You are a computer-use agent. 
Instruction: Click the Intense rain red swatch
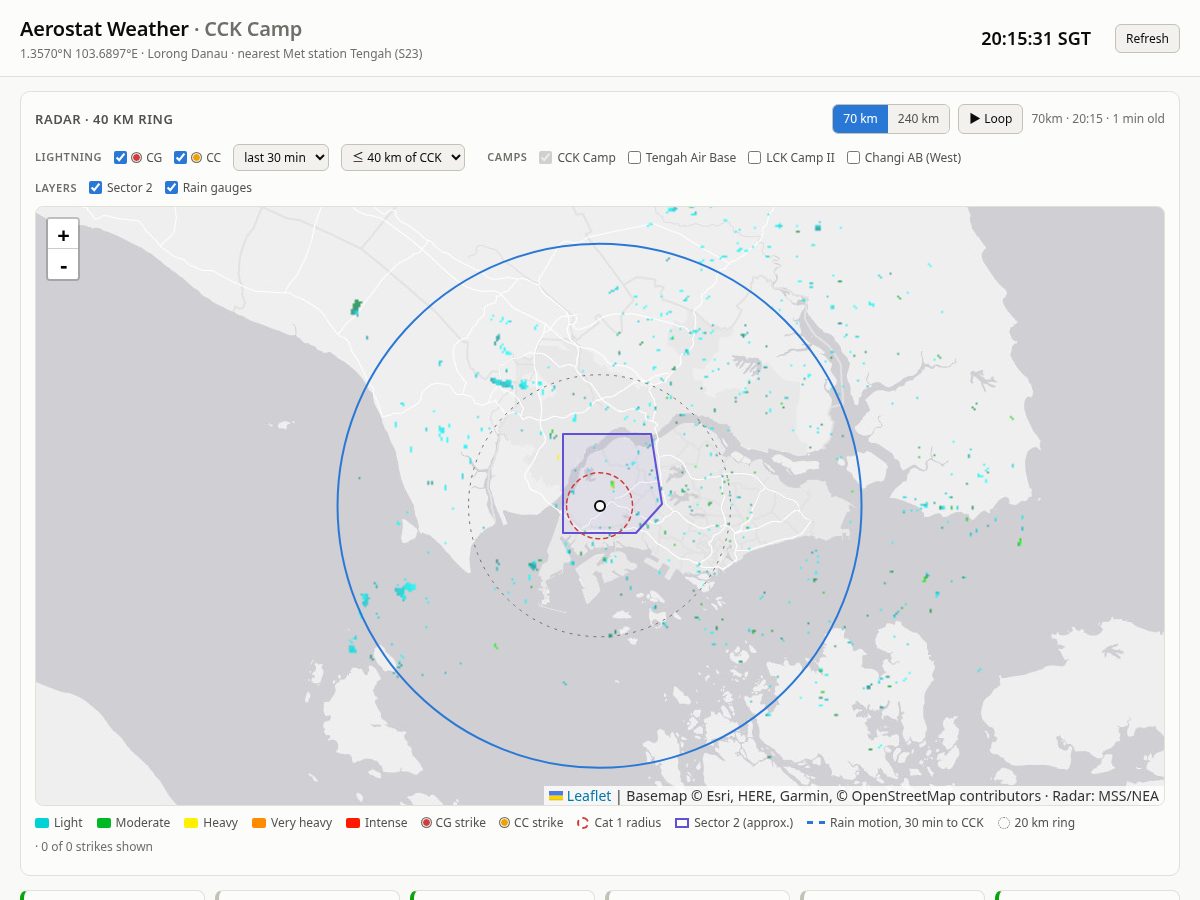[x=353, y=823]
